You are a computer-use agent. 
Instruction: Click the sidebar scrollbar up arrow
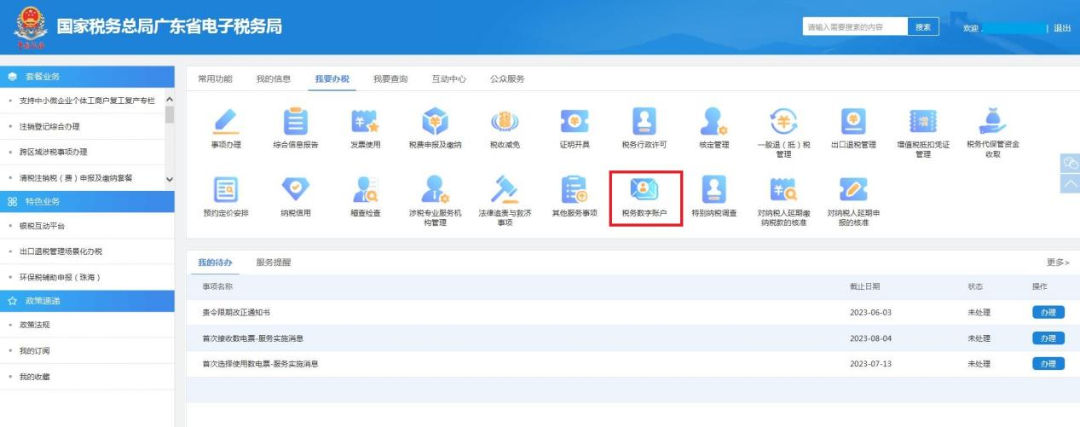tap(170, 101)
